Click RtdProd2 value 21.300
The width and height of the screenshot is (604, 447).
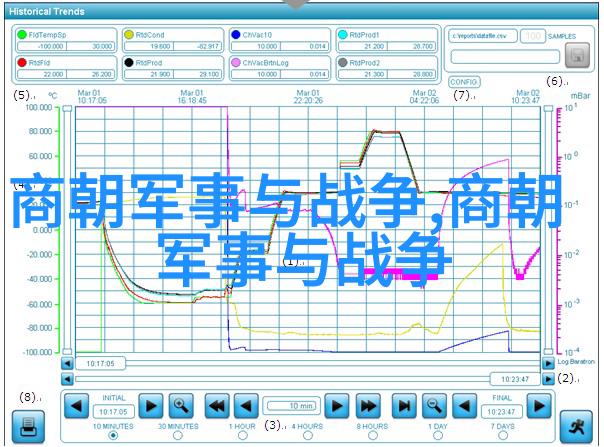[362, 74]
